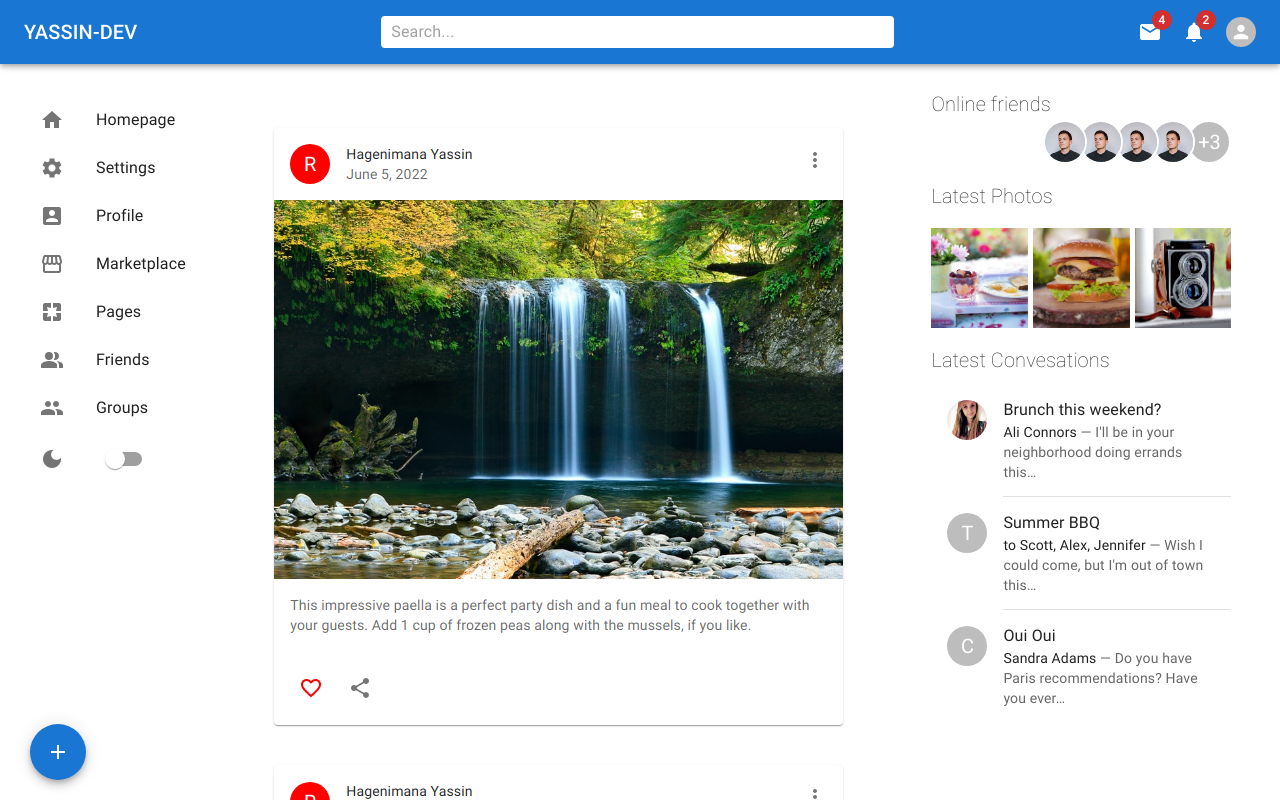
Task: Open Settings in the sidebar
Action: [x=125, y=168]
